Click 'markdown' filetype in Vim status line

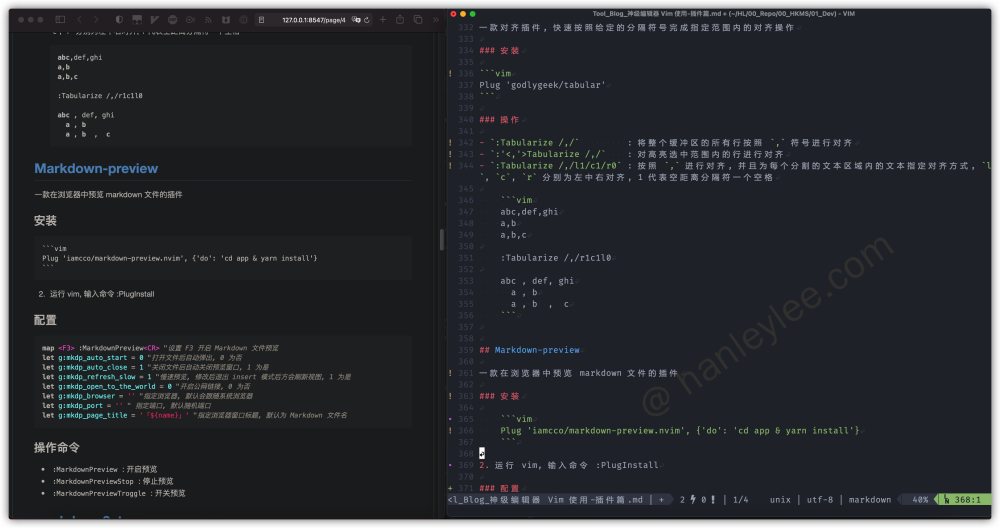click(x=869, y=499)
